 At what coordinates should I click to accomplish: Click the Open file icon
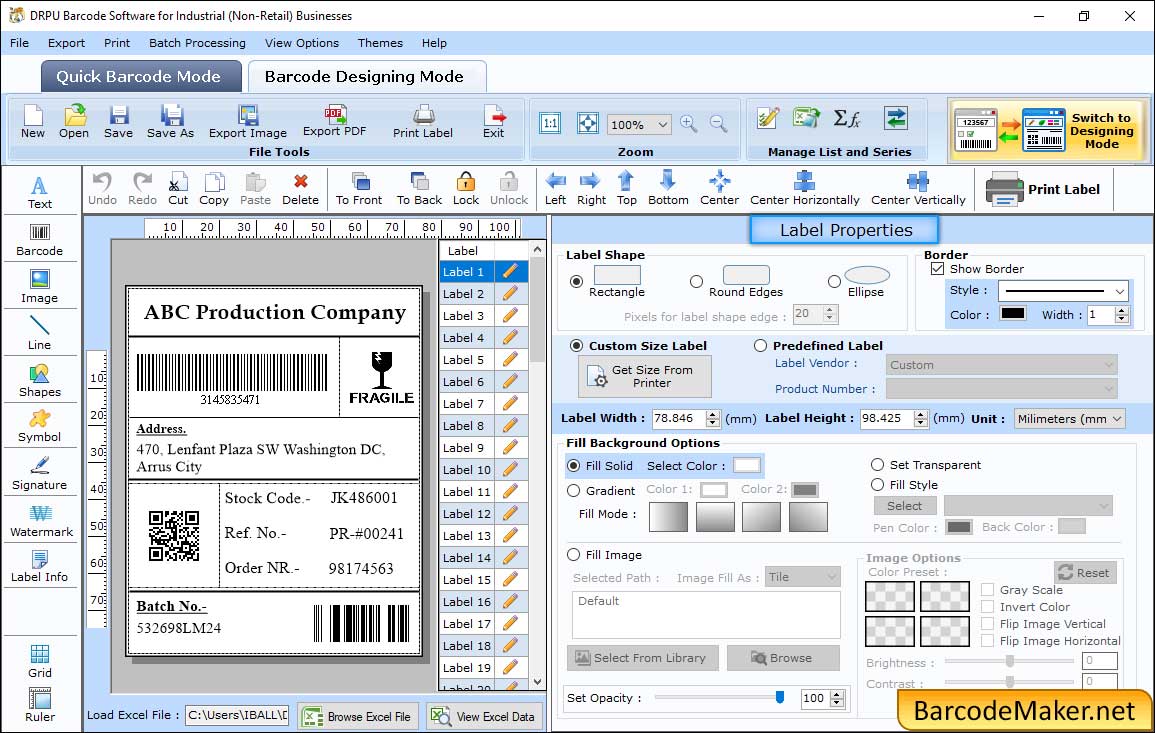(x=74, y=122)
